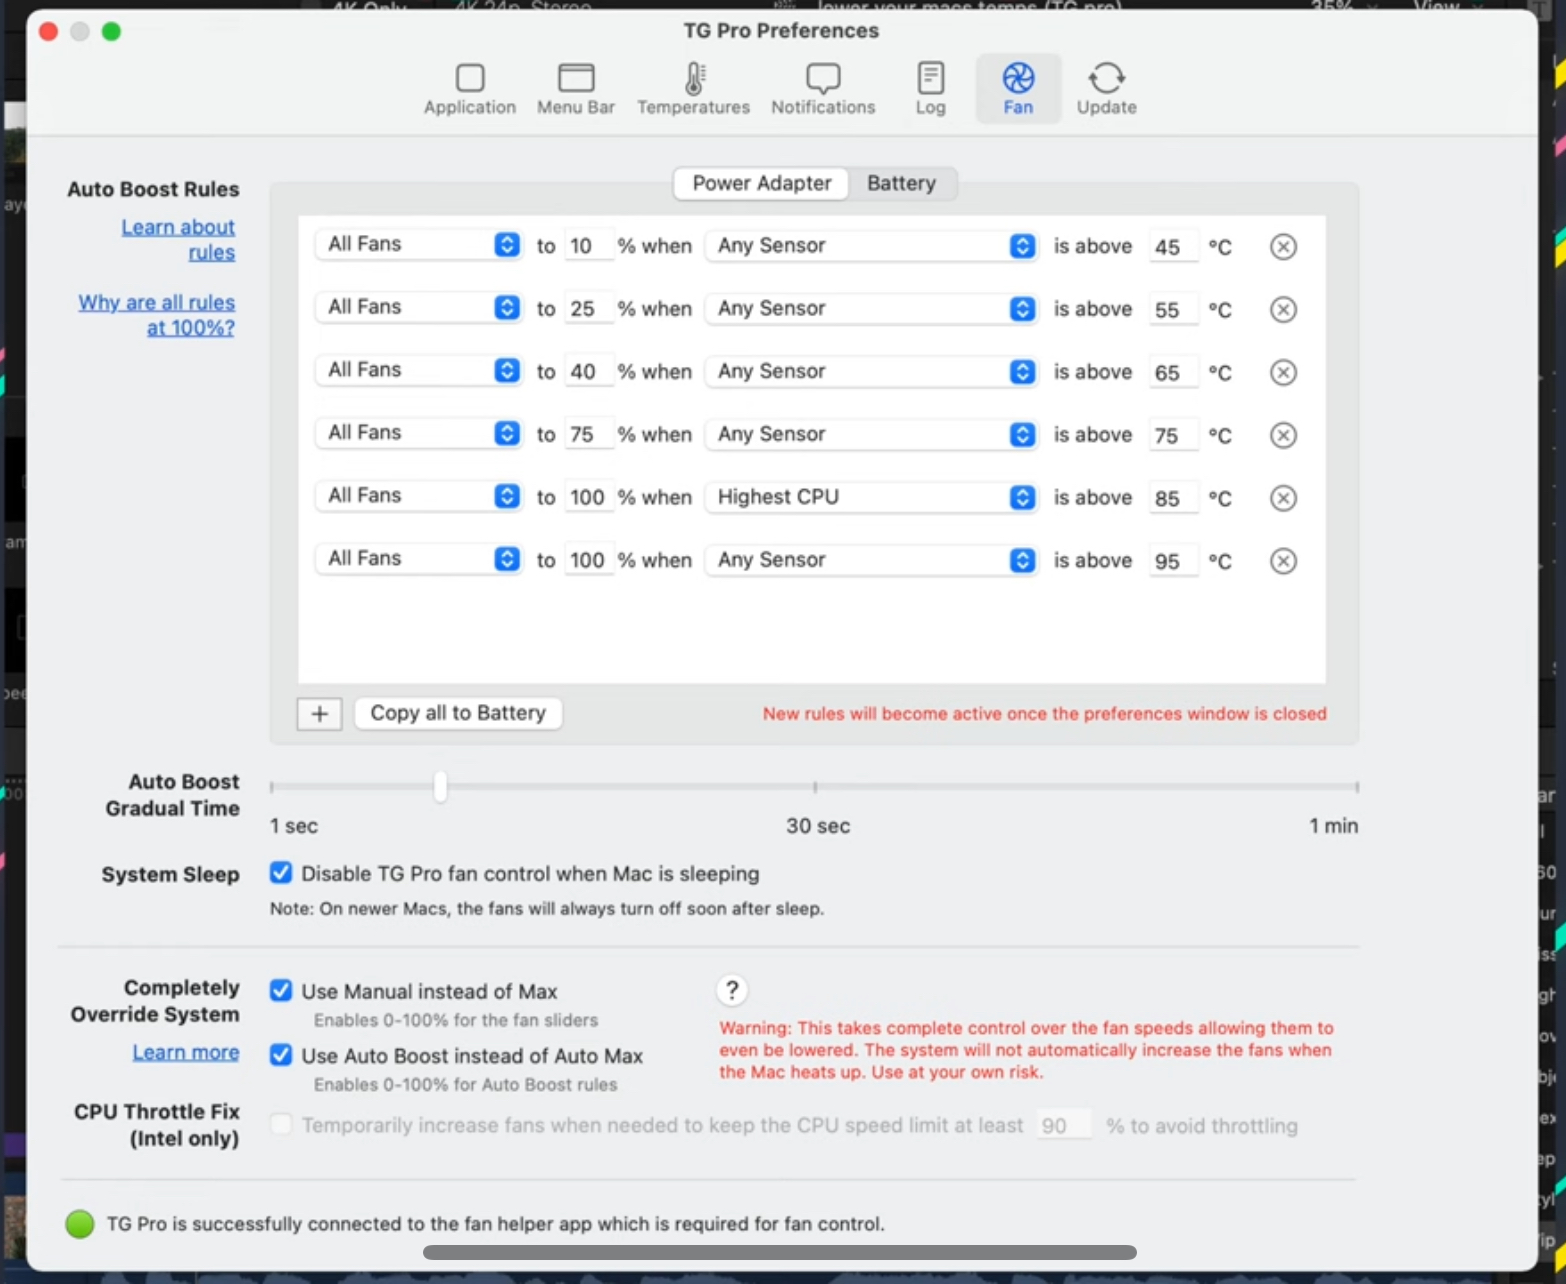Screen dimensions: 1566x1284
Task: Click the horizontal scrollbar at window bottom
Action: pyautogui.click(x=780, y=1252)
